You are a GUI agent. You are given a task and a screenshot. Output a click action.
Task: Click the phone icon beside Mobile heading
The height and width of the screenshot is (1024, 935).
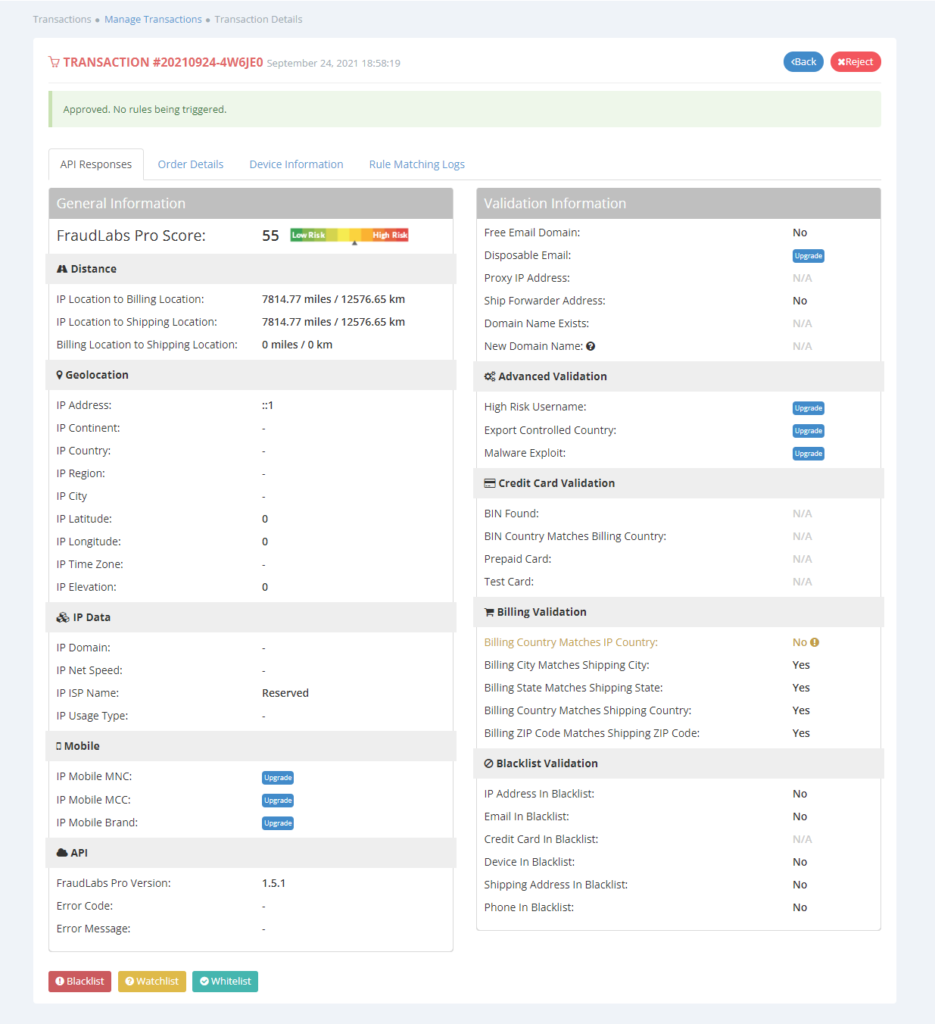(x=59, y=746)
